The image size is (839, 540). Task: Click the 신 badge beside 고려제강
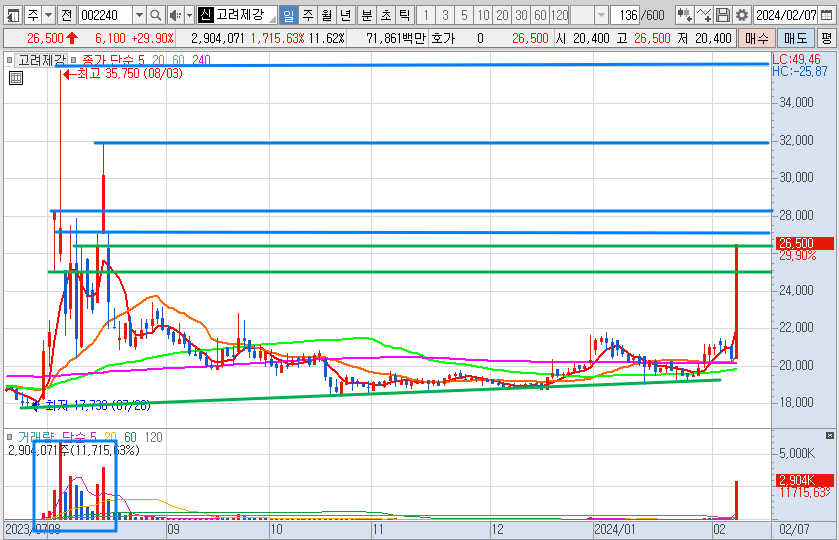tap(205, 15)
